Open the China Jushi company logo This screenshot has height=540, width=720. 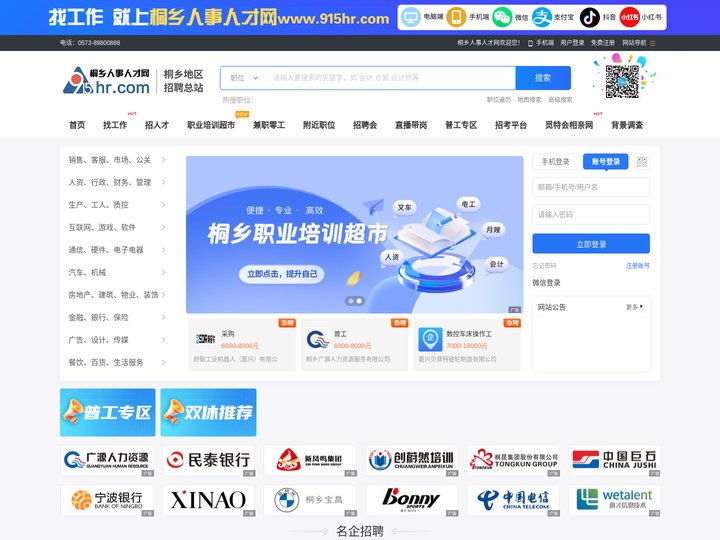[614, 460]
